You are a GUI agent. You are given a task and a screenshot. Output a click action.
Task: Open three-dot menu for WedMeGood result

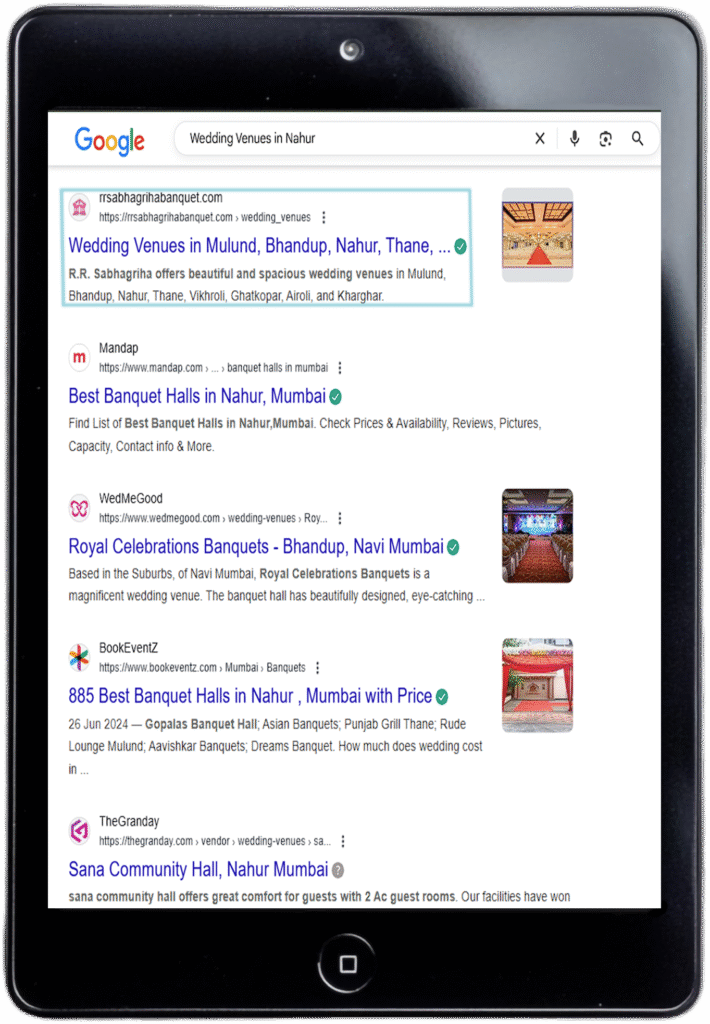click(x=340, y=518)
